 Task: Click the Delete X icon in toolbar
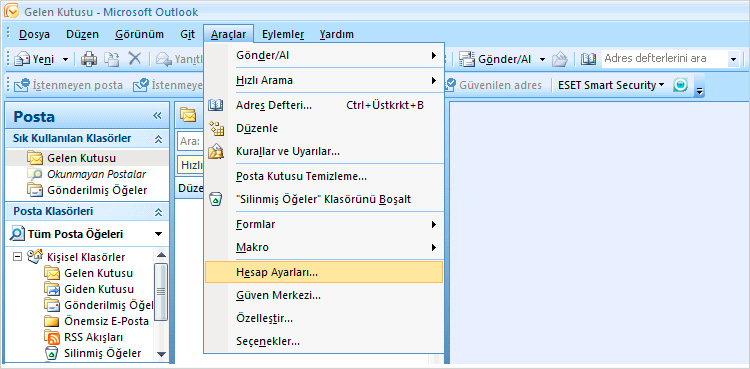coord(135,59)
